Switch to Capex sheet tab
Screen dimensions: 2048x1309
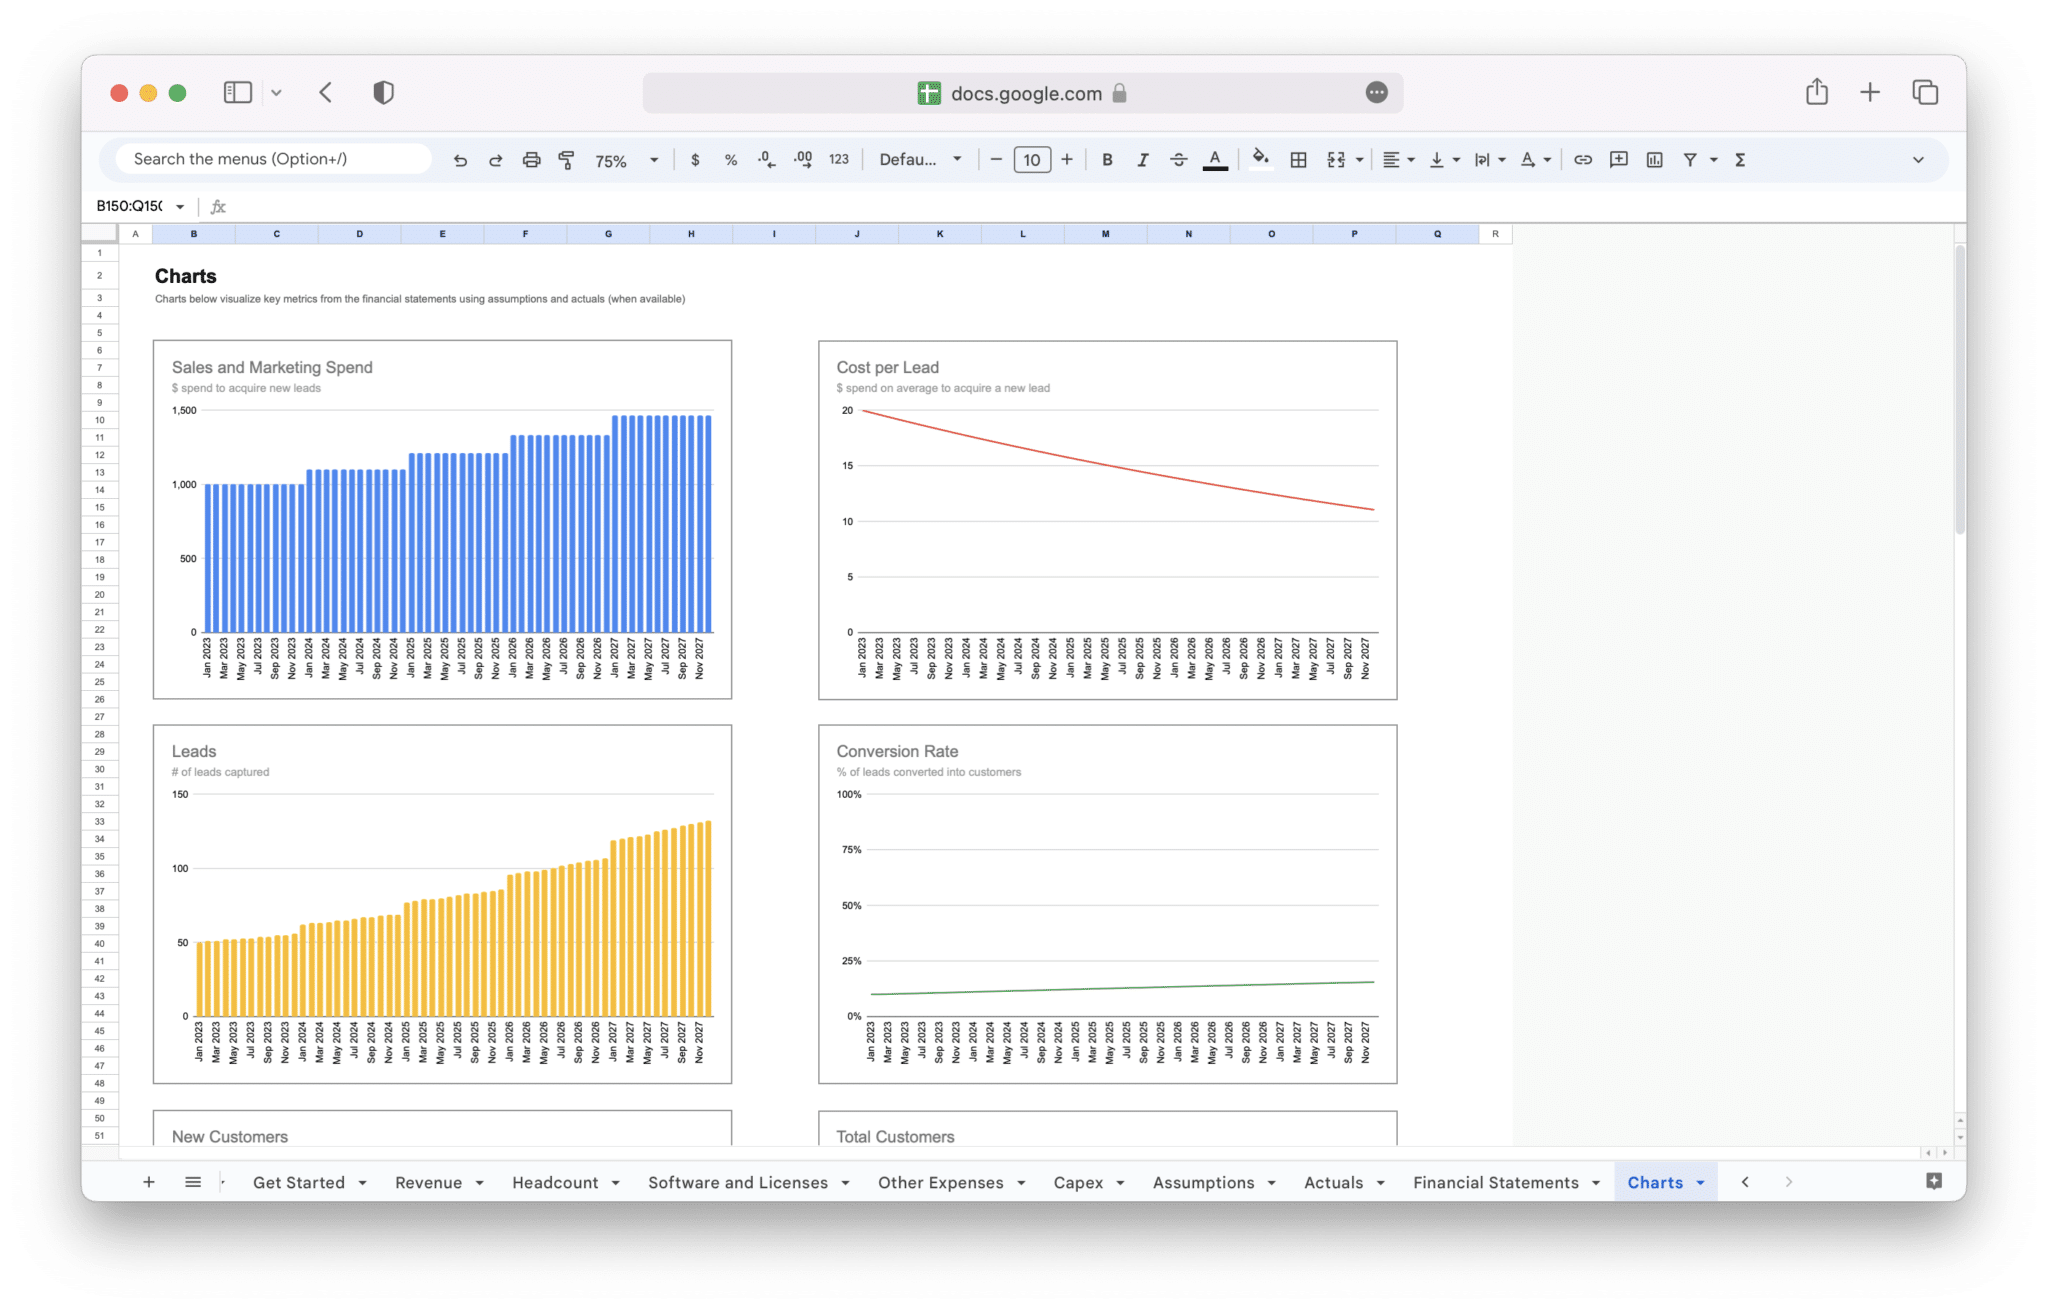pyautogui.click(x=1078, y=1182)
